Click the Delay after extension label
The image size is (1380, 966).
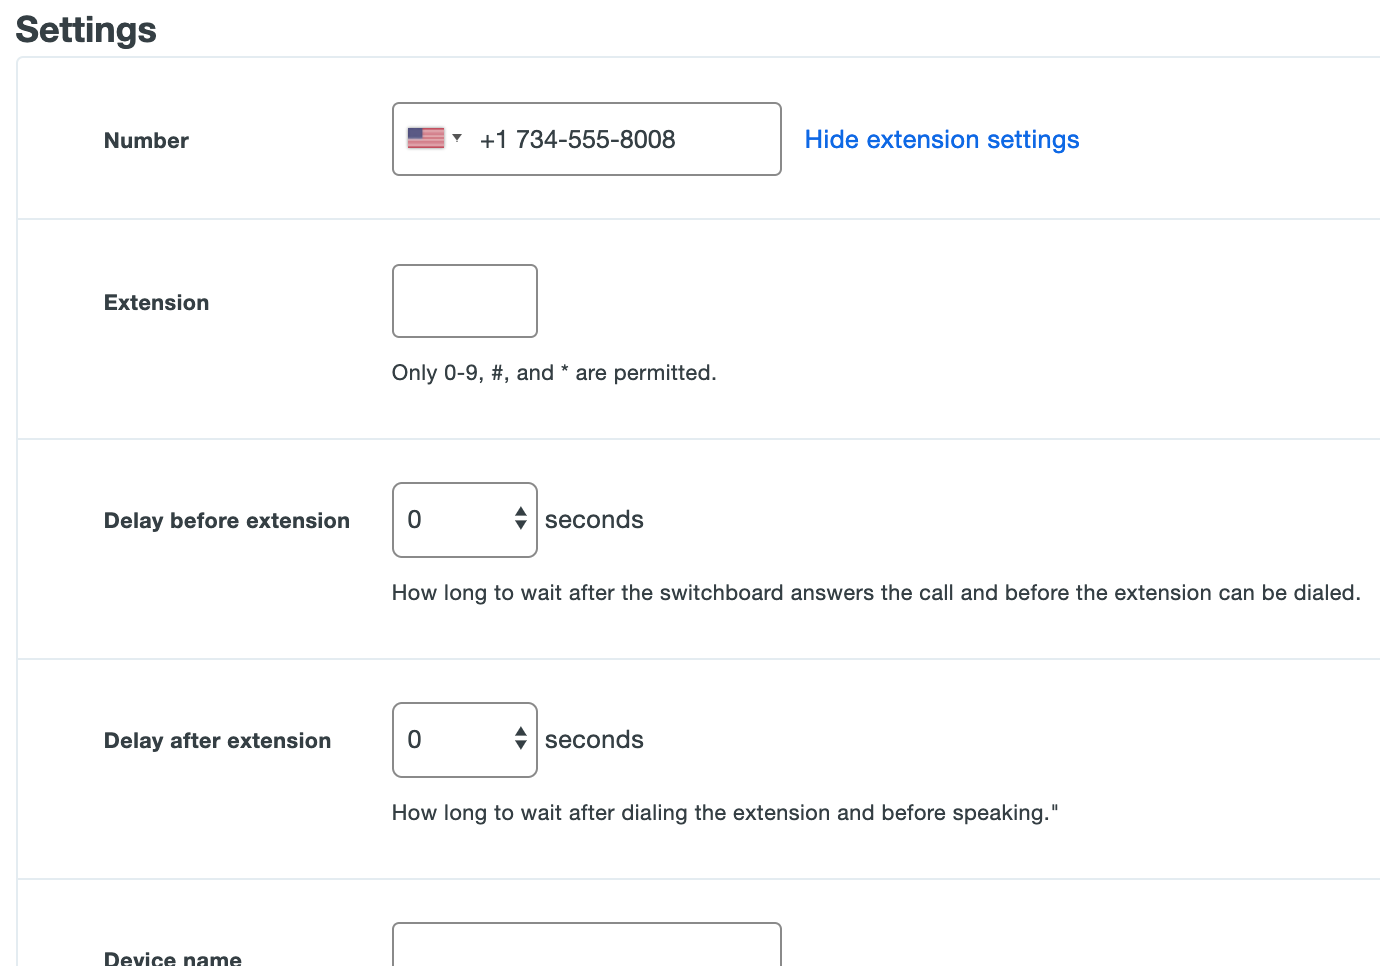217,740
